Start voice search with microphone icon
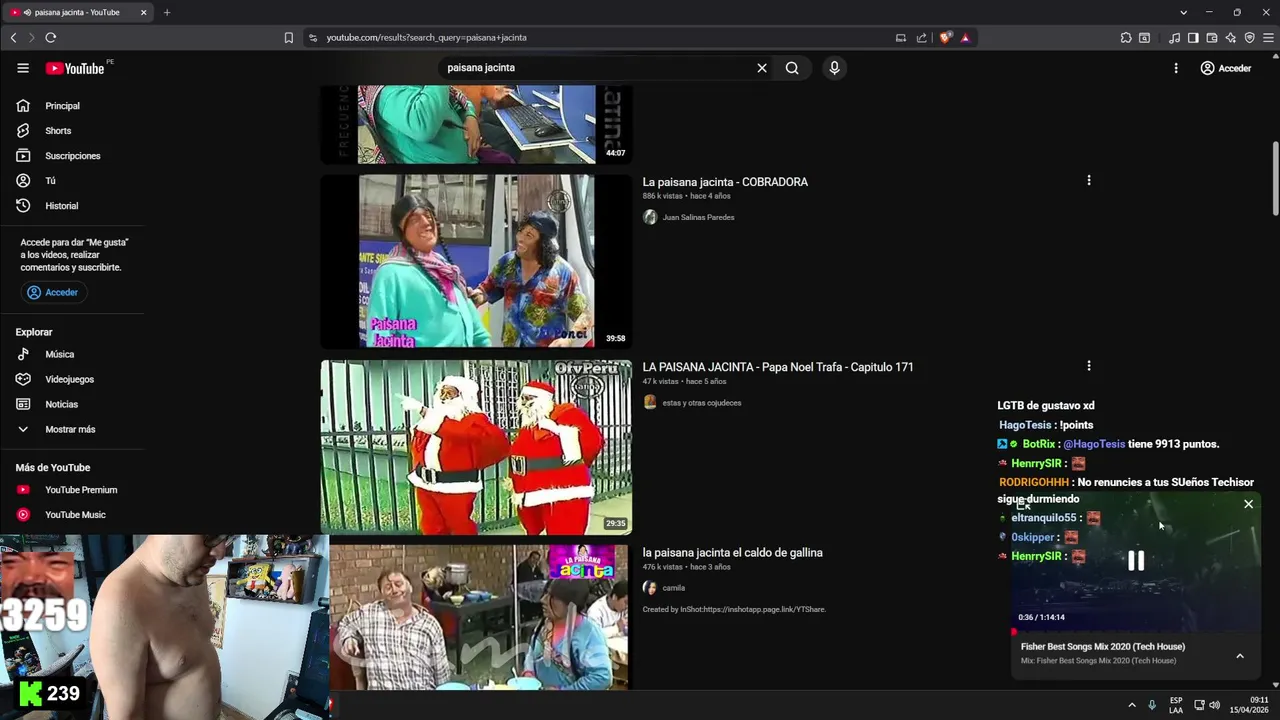Viewport: 1280px width, 720px height. click(x=834, y=68)
